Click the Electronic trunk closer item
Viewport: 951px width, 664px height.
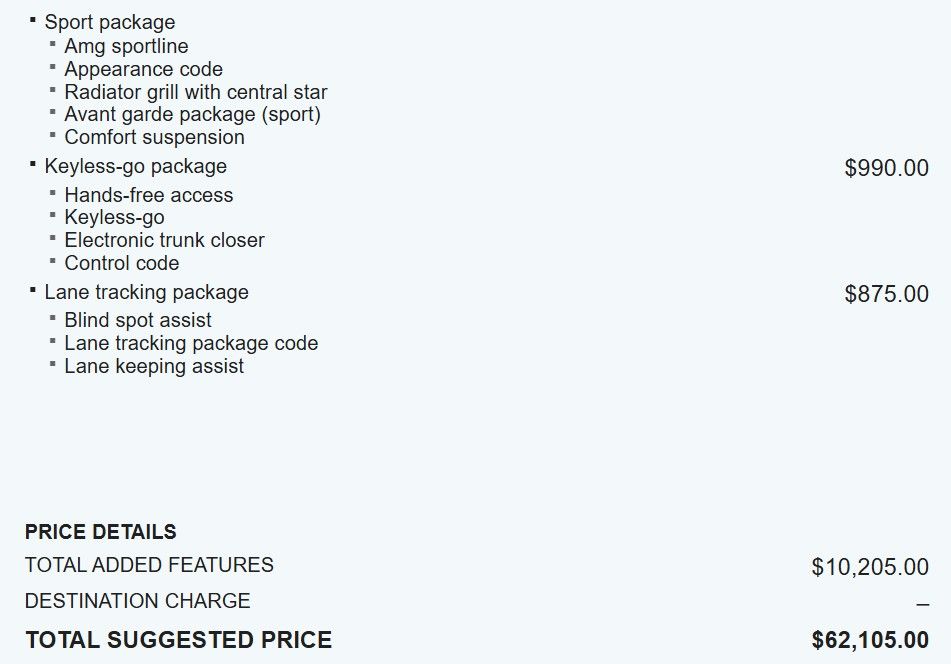(164, 240)
